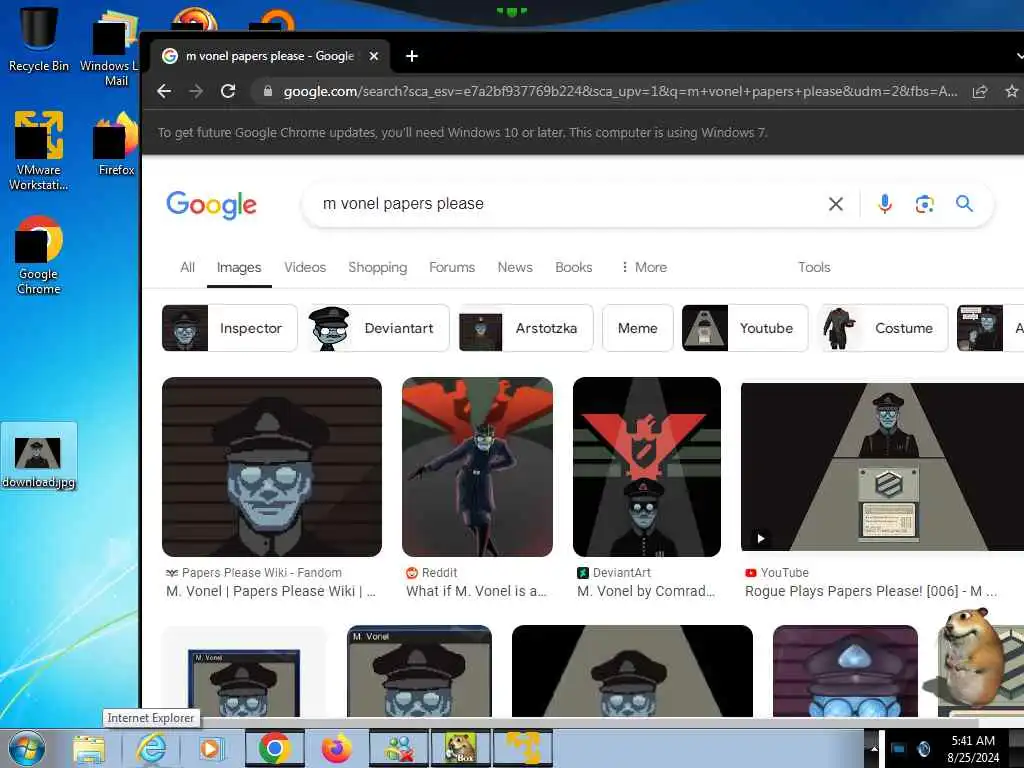Switch to Chrome via the taskbar button
This screenshot has width=1024, height=768.
tap(274, 748)
